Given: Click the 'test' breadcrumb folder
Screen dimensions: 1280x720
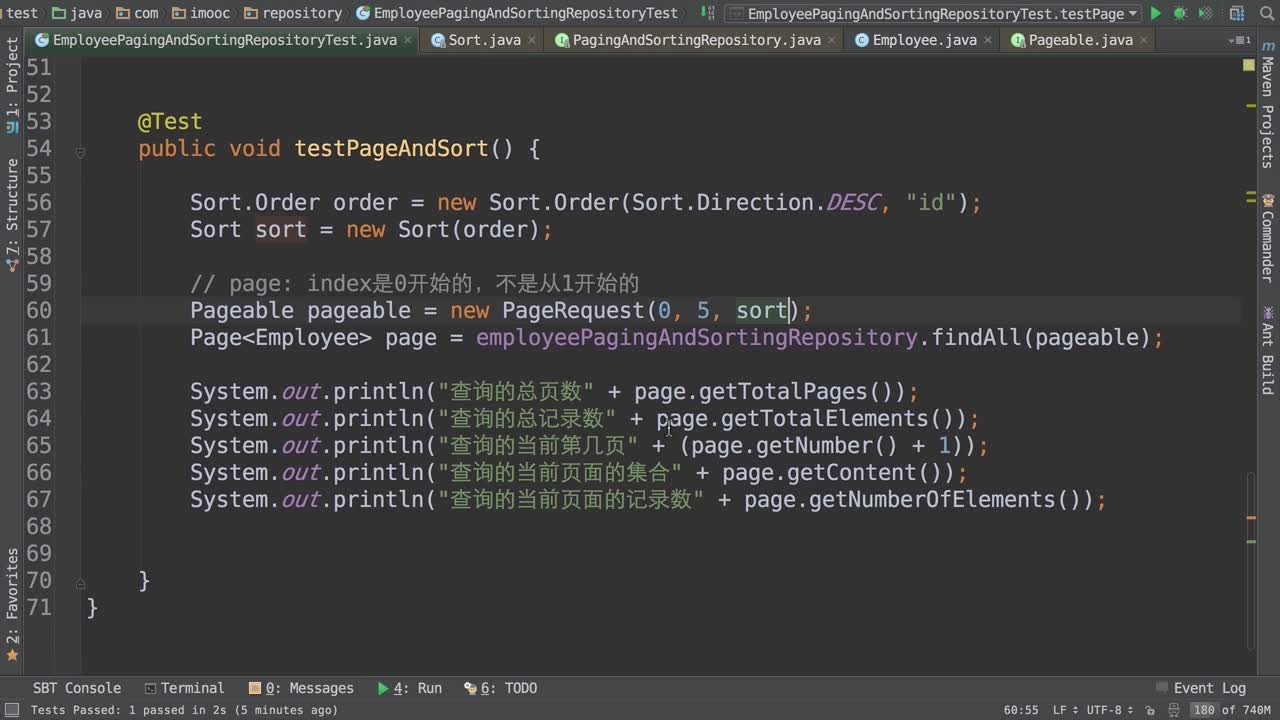Looking at the screenshot, I should (21, 13).
